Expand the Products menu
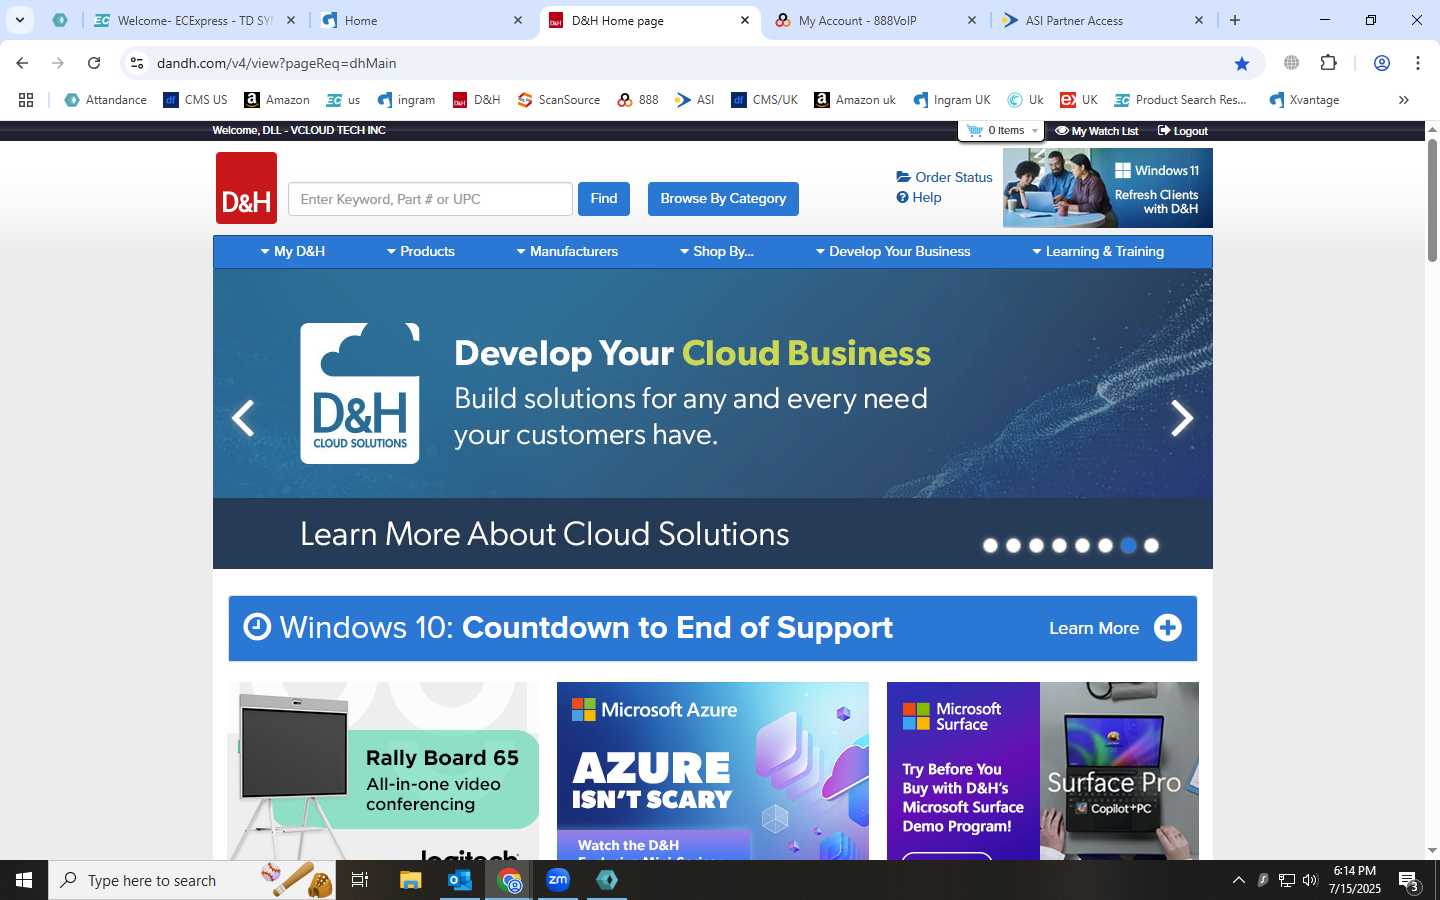Image resolution: width=1440 pixels, height=900 pixels. [421, 252]
